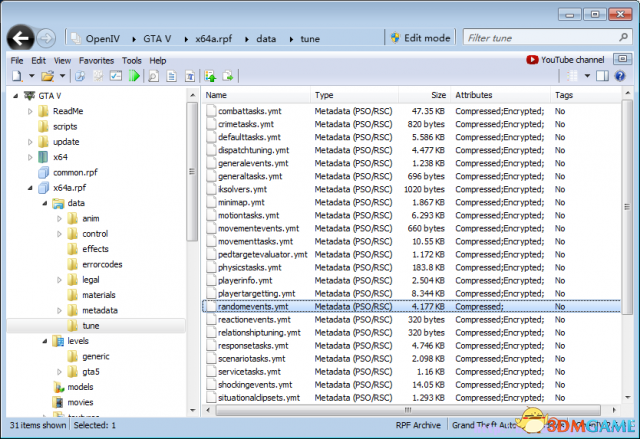Click x64a.rpf in the breadcrumb path
The width and height of the screenshot is (640, 439).
click(213, 39)
